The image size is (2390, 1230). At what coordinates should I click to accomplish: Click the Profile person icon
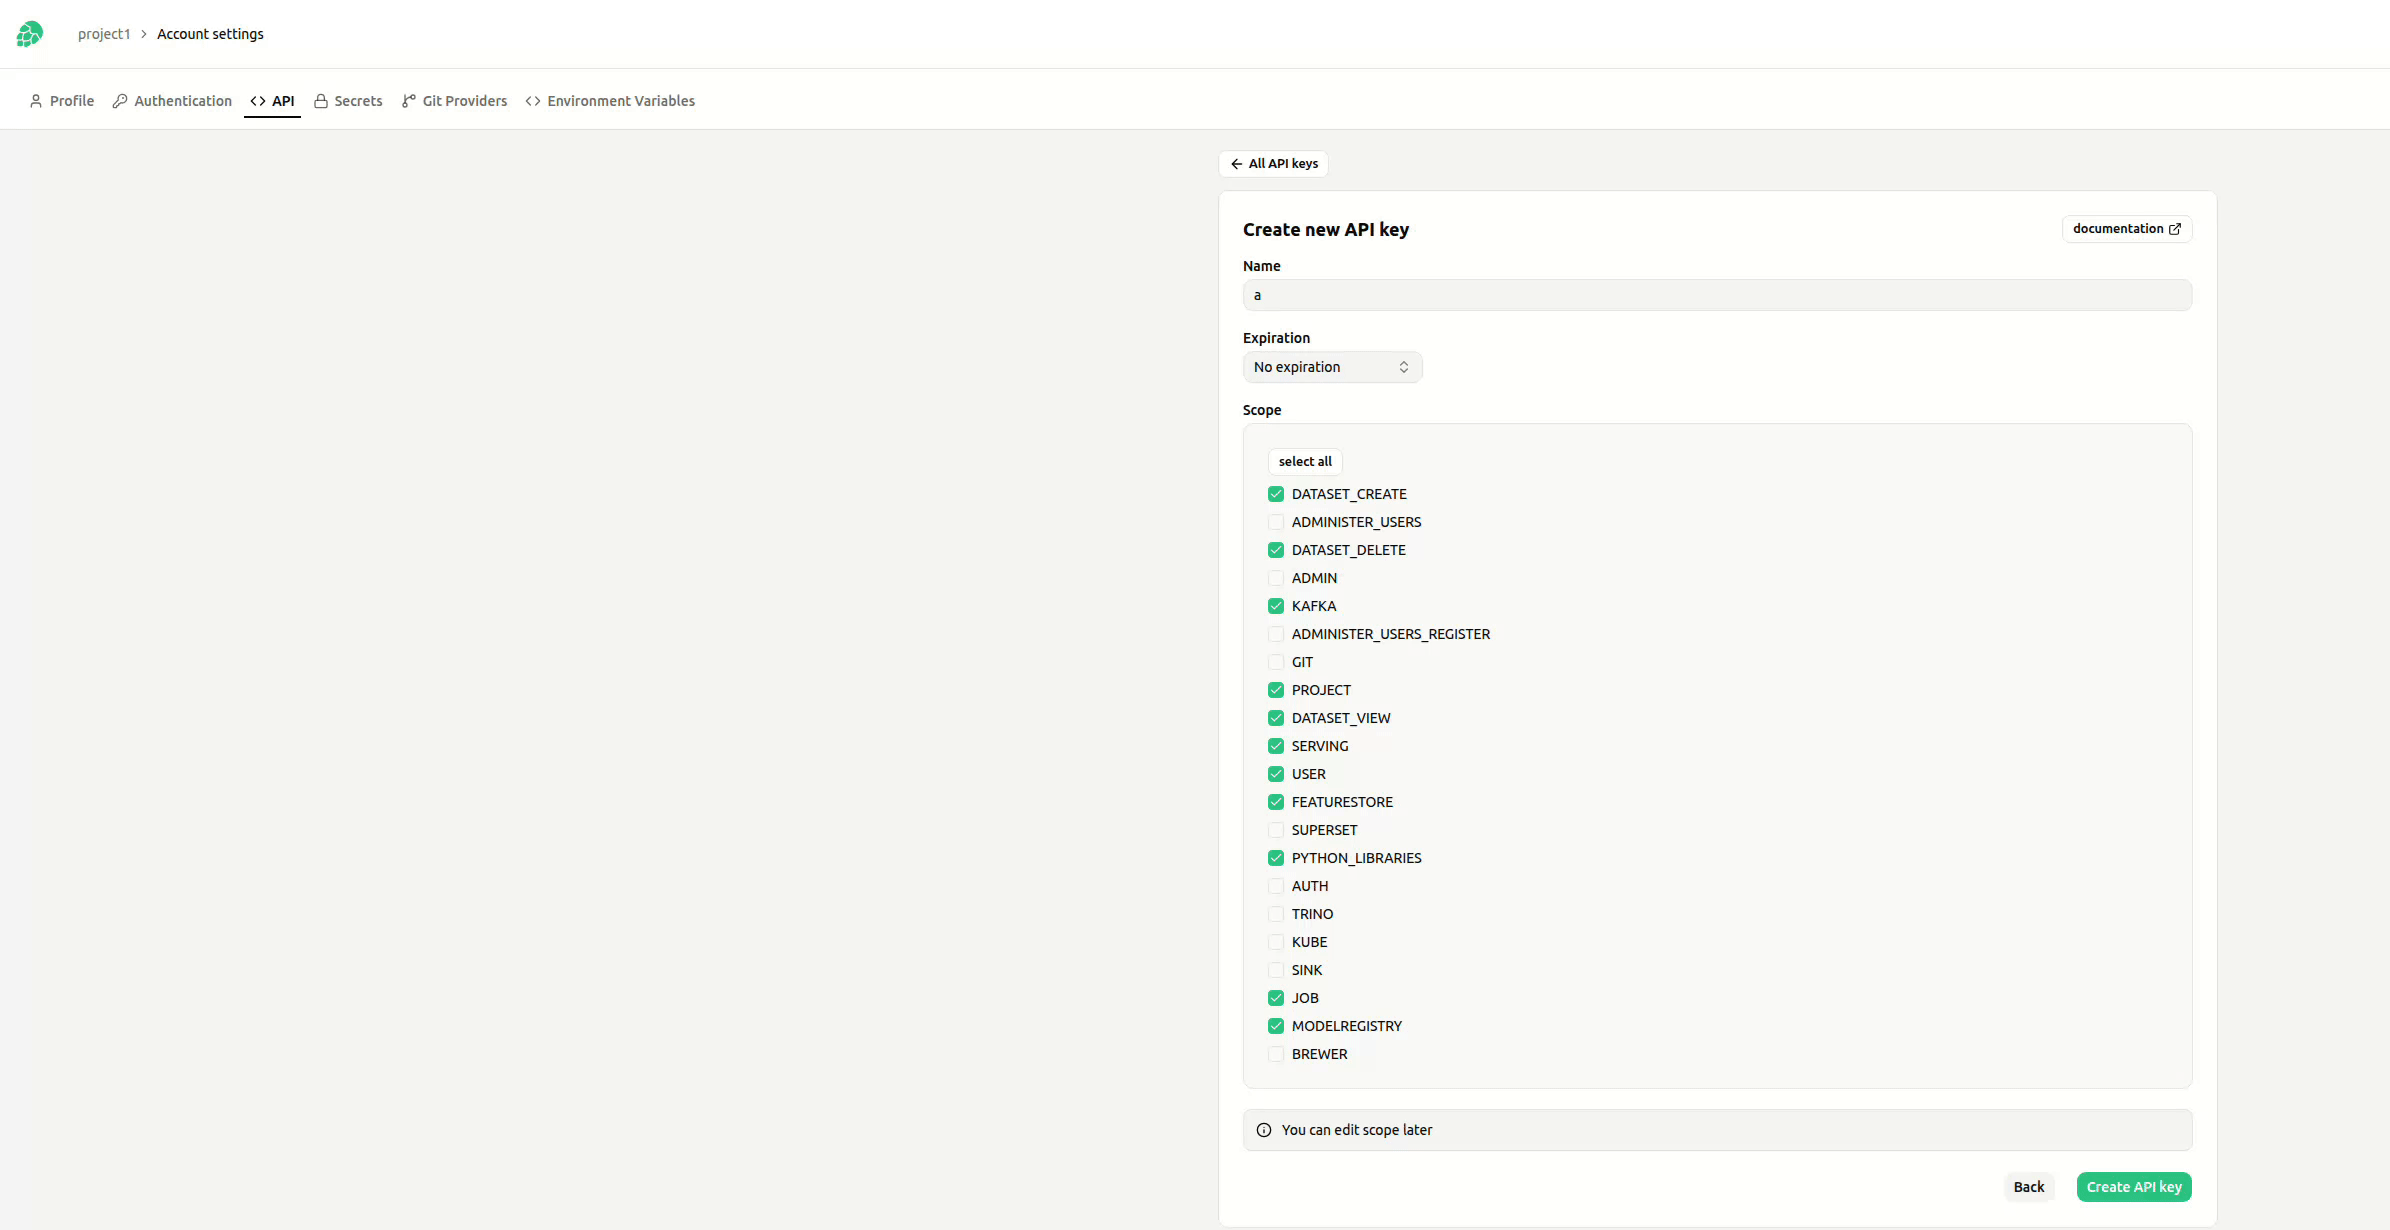coord(36,101)
